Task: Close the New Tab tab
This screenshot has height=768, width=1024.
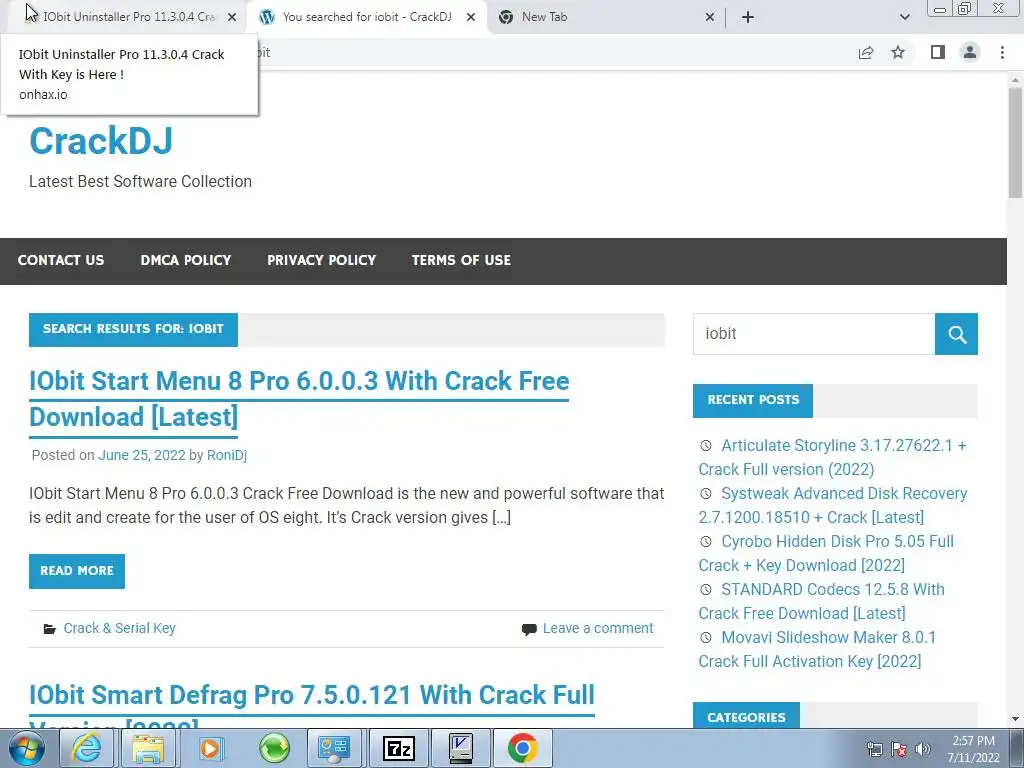Action: tap(710, 18)
